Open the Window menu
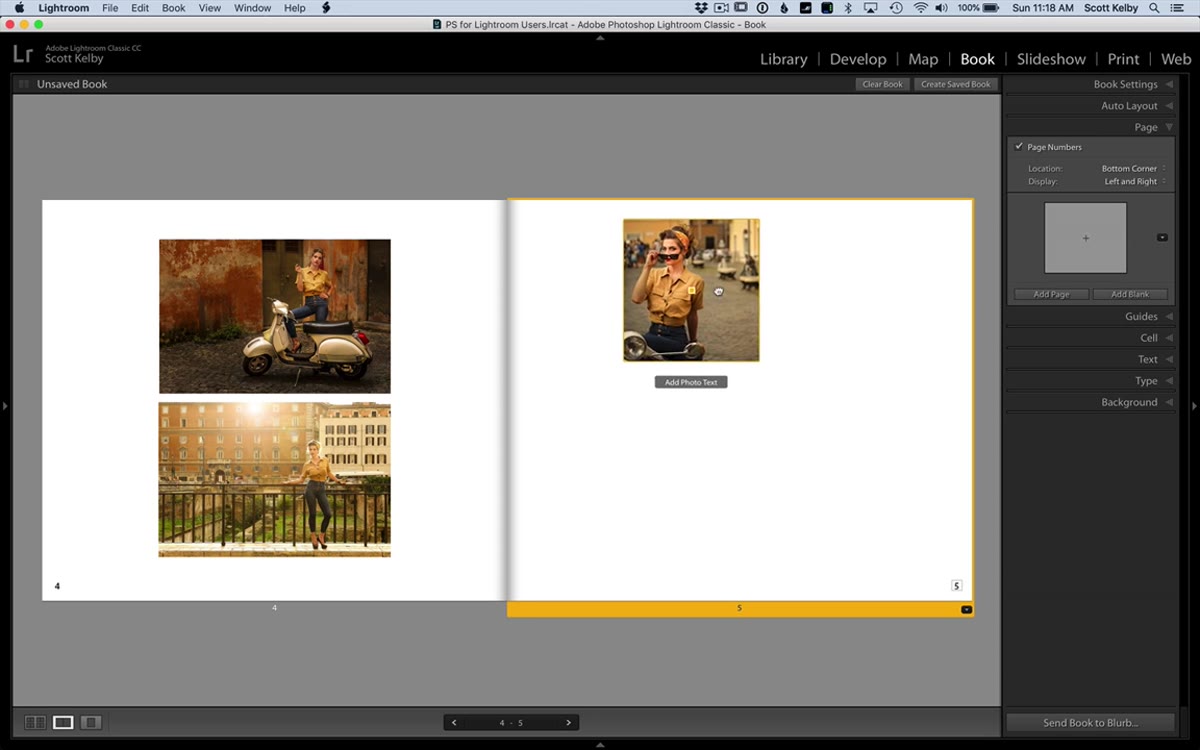The height and width of the screenshot is (750, 1200). 252,8
